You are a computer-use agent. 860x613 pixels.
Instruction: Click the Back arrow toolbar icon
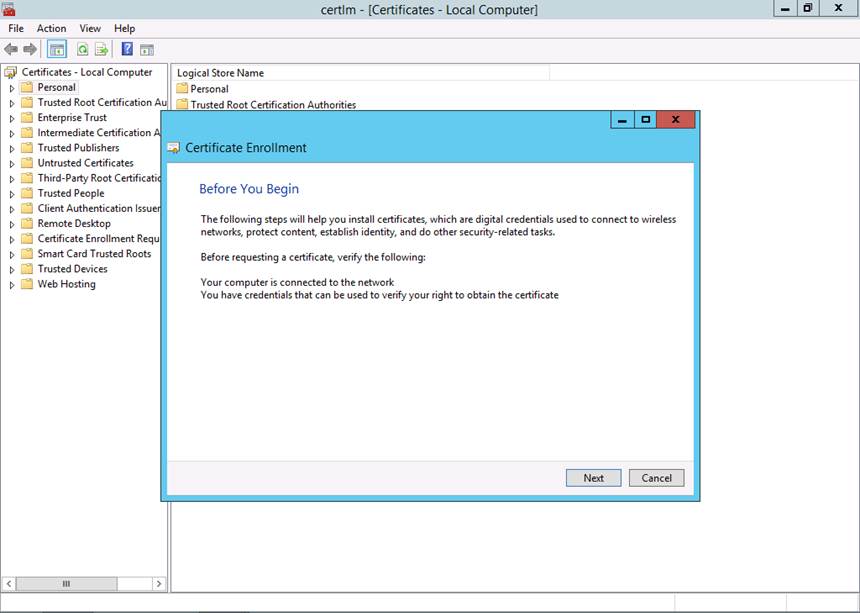point(11,49)
